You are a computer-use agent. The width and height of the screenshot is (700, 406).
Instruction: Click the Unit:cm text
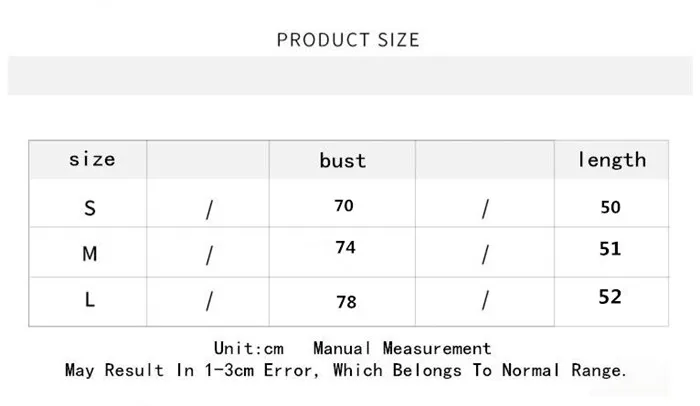pyautogui.click(x=249, y=348)
